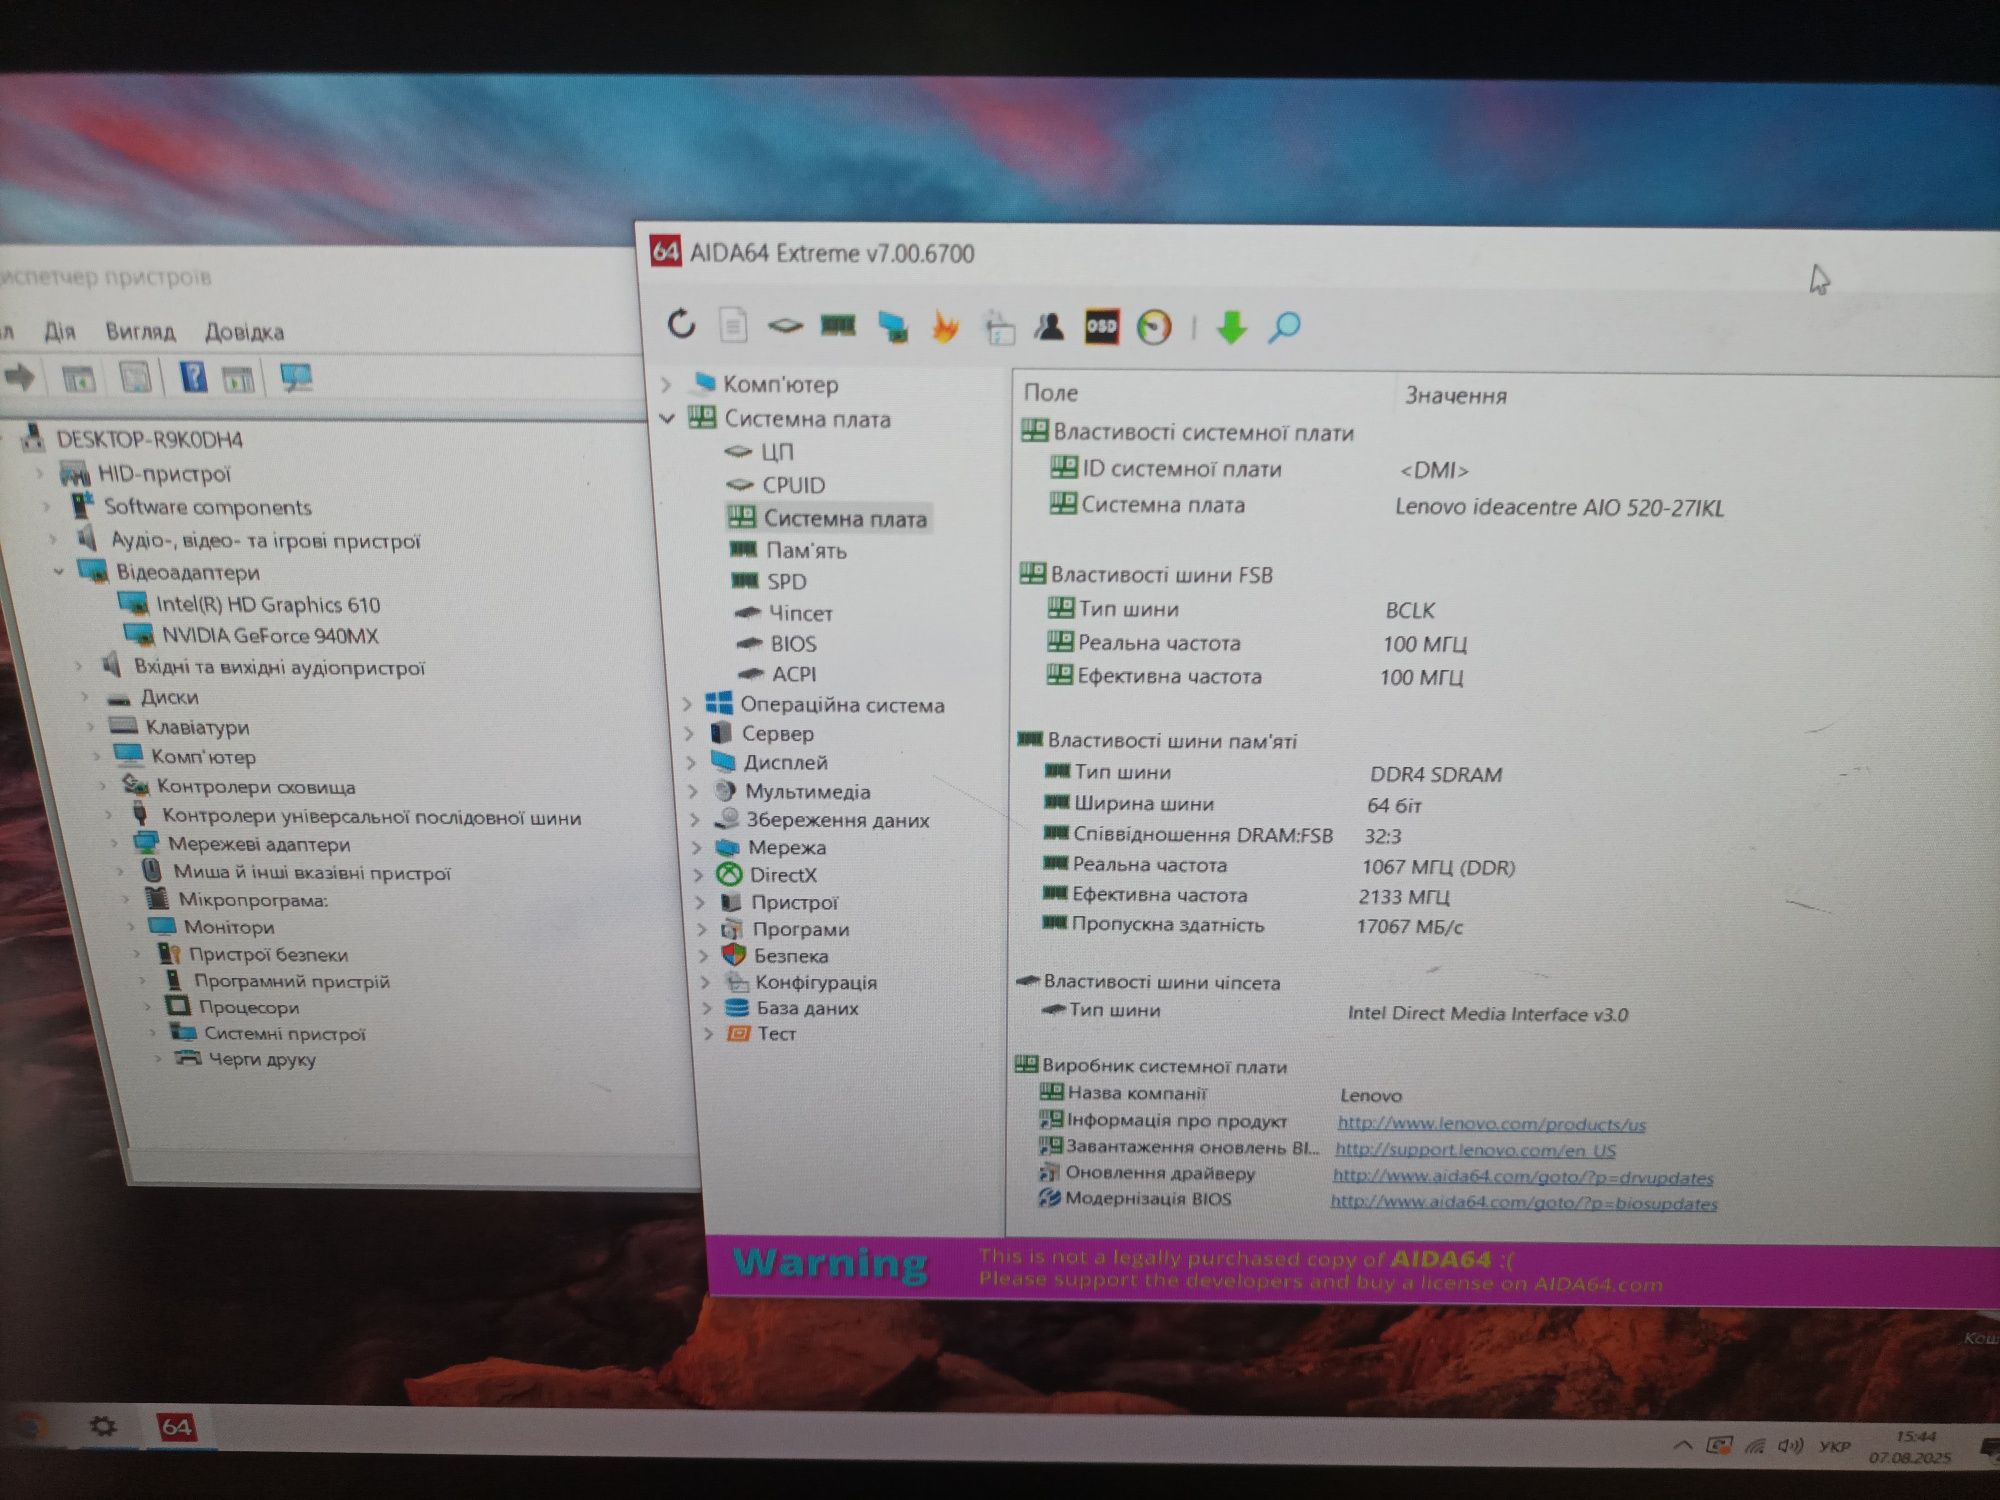Collapse Відеоадаптери in Device Manager
2000x1500 pixels.
(x=58, y=571)
